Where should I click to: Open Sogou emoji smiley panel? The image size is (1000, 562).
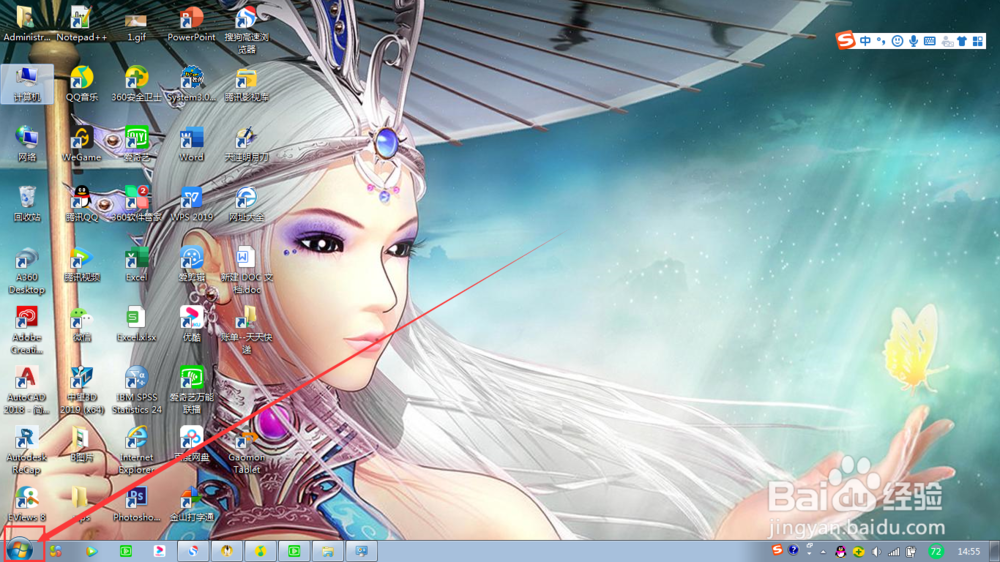point(897,41)
